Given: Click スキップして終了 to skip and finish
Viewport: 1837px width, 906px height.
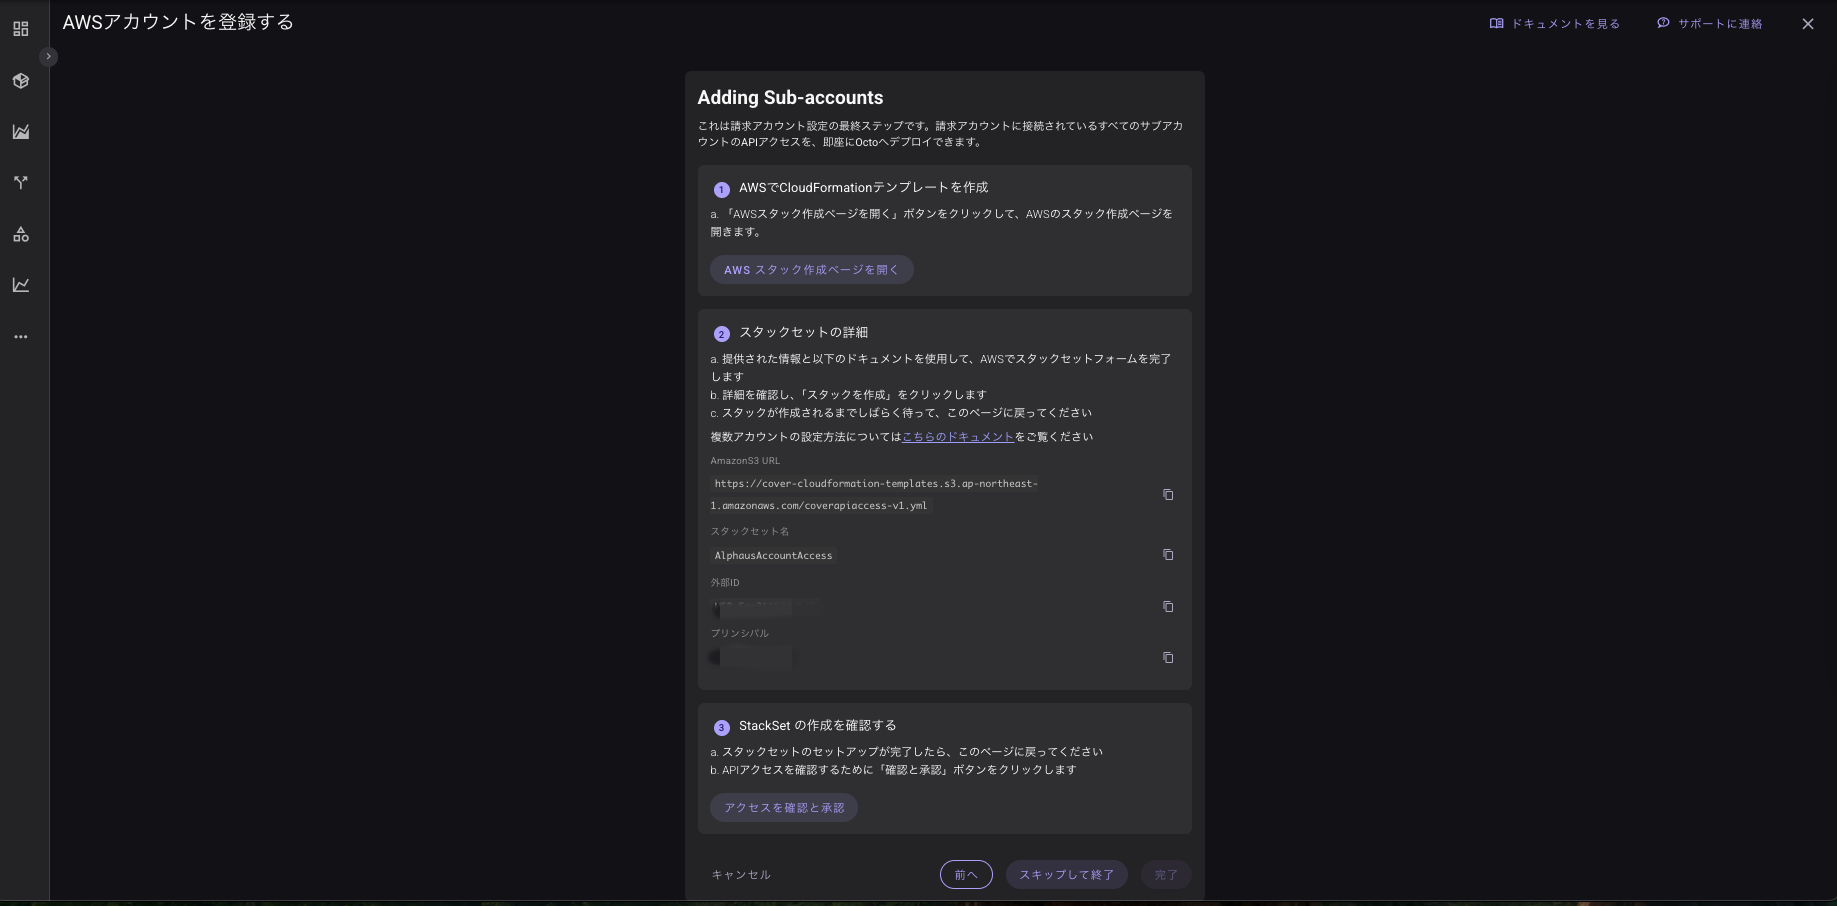Looking at the screenshot, I should pyautogui.click(x=1066, y=874).
